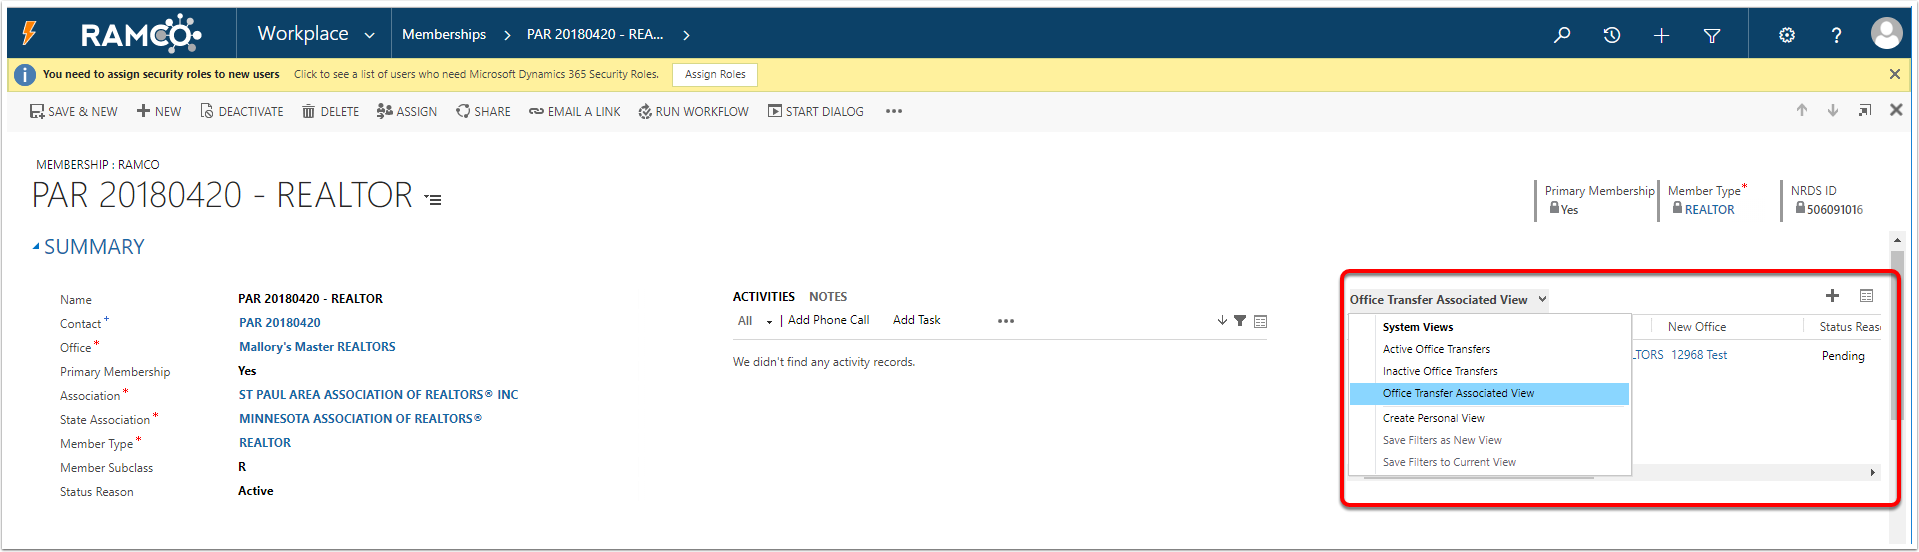The width and height of the screenshot is (1919, 552).
Task: Open Office Transfer Associated View selector
Action: tap(1448, 299)
